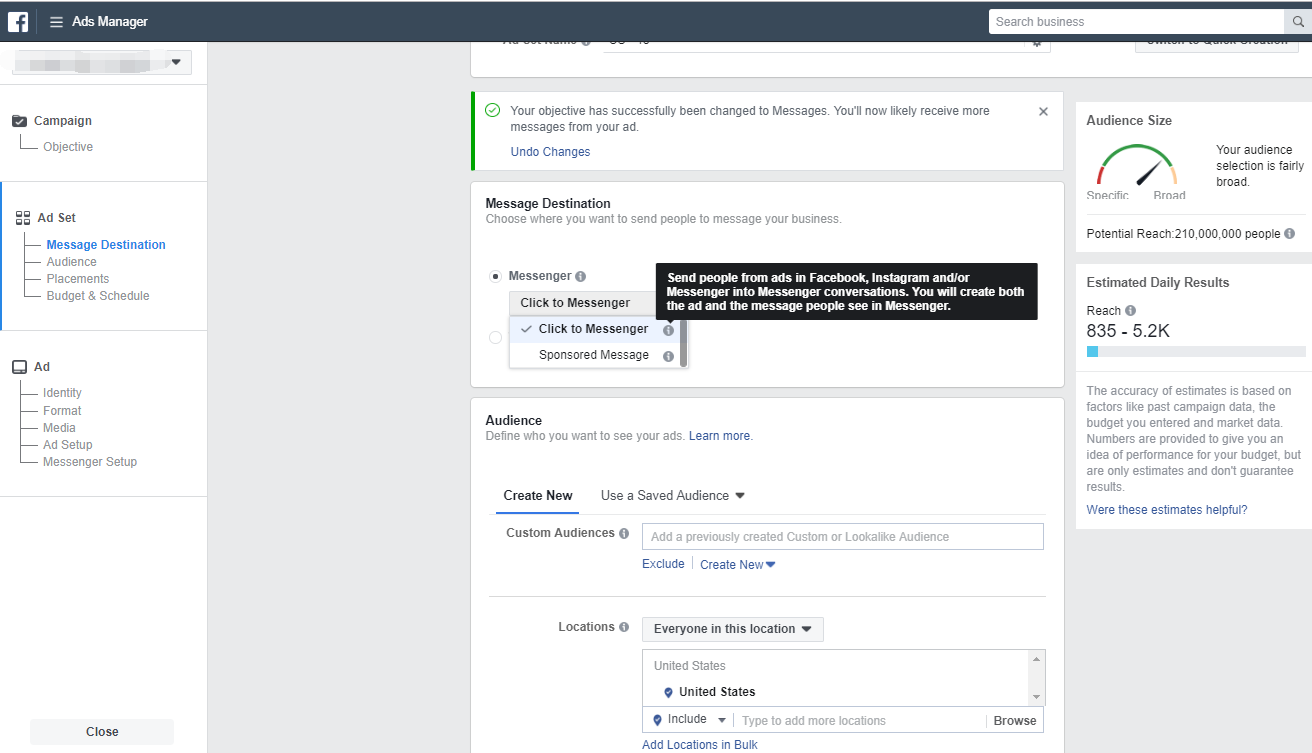Viewport: 1312px width, 753px height.
Task: Click the search magnifier icon
Action: 1297,22
